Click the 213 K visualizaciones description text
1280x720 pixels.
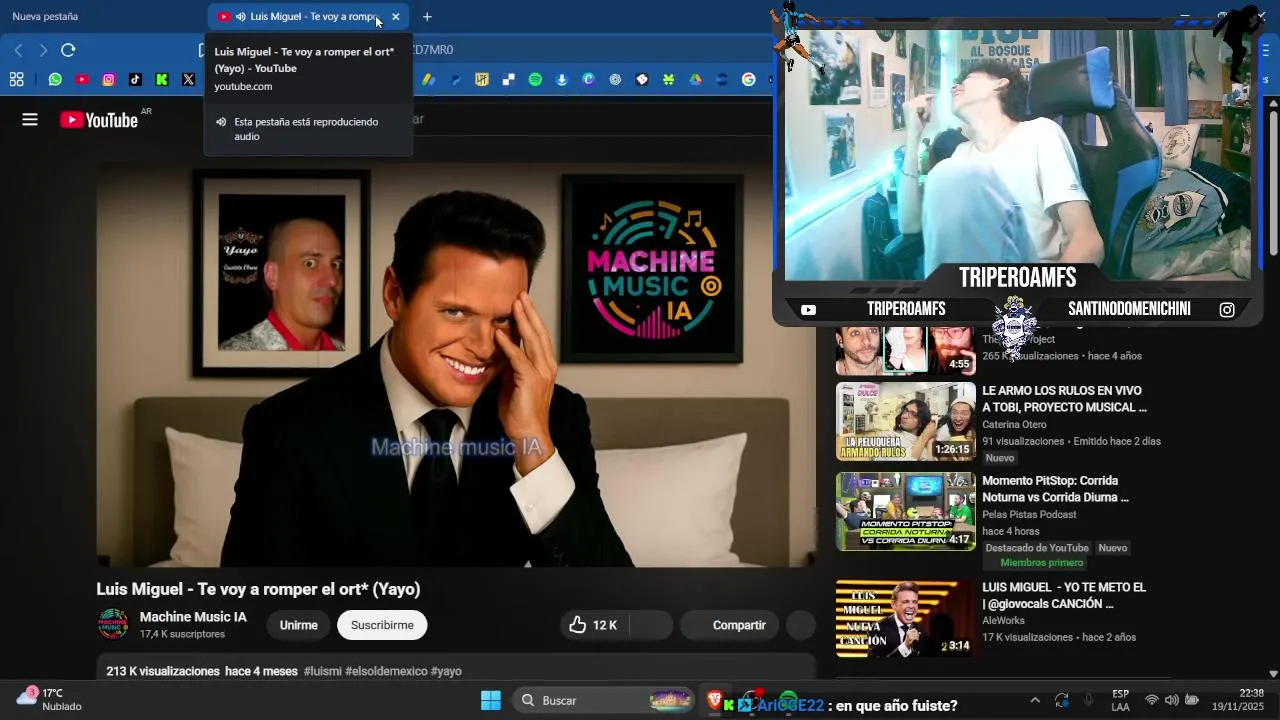(162, 671)
